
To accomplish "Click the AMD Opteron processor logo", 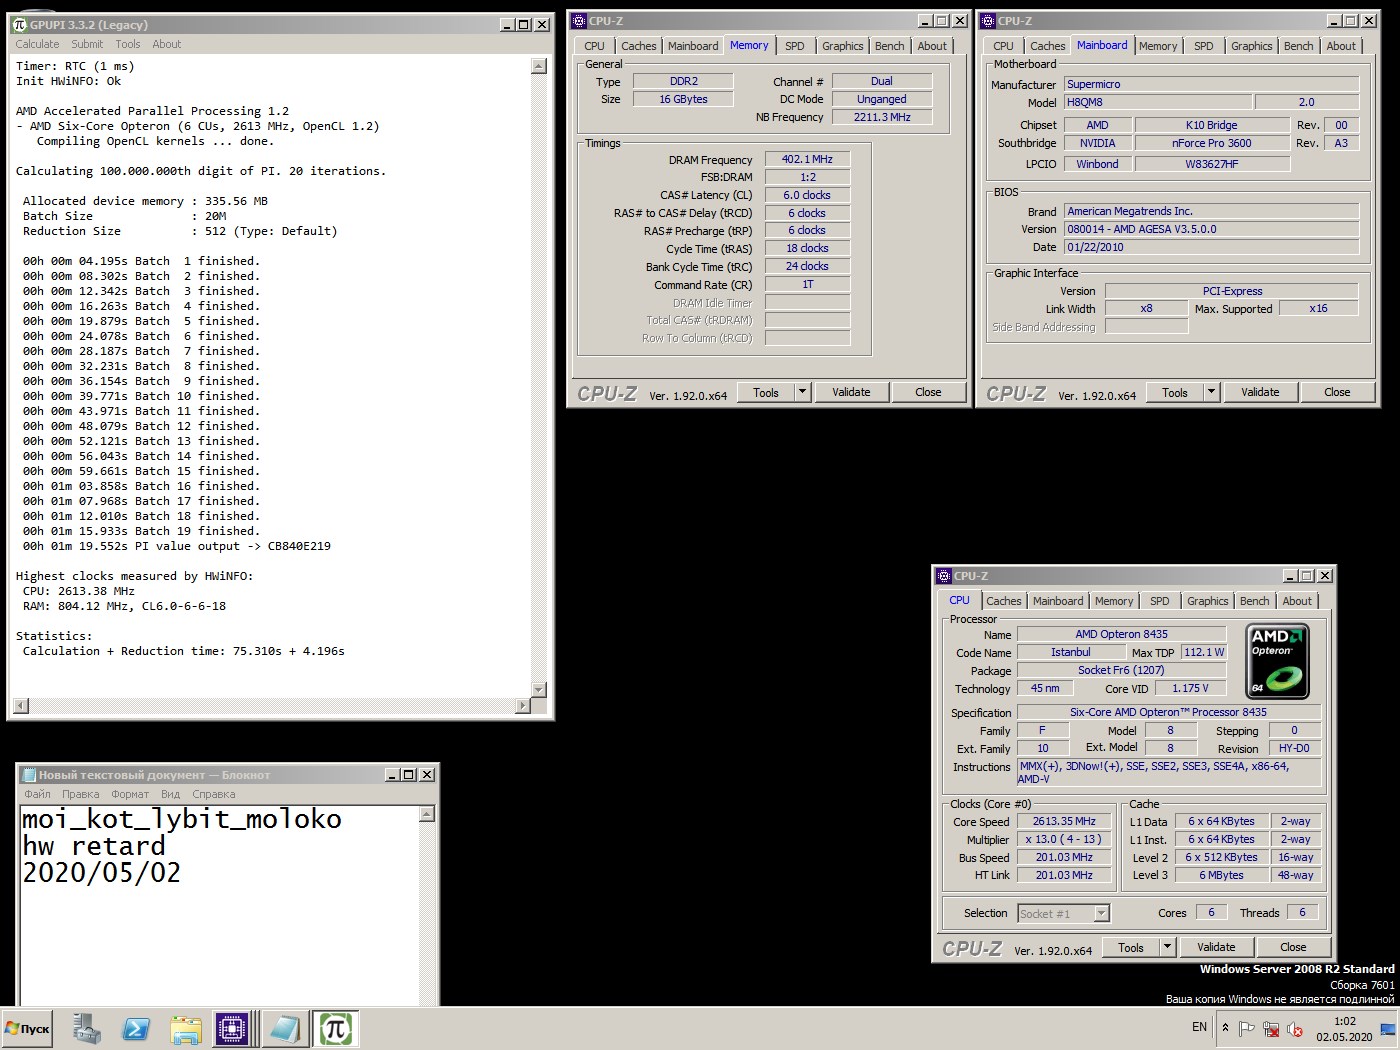I will coord(1279,661).
